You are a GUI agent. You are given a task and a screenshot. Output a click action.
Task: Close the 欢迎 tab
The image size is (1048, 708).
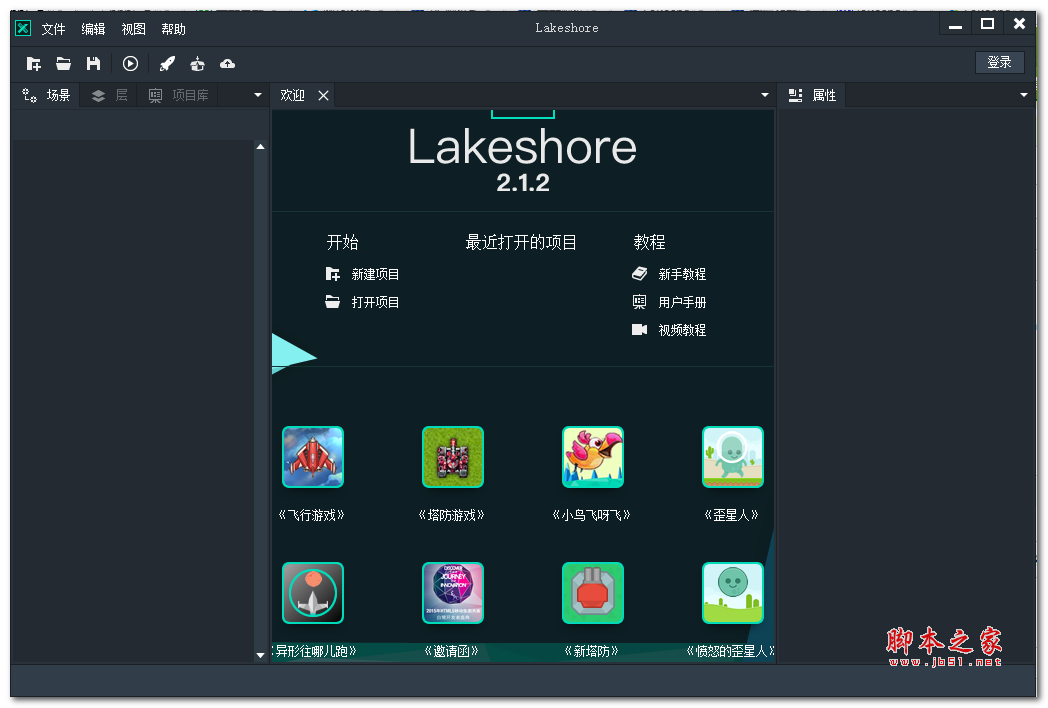[323, 96]
